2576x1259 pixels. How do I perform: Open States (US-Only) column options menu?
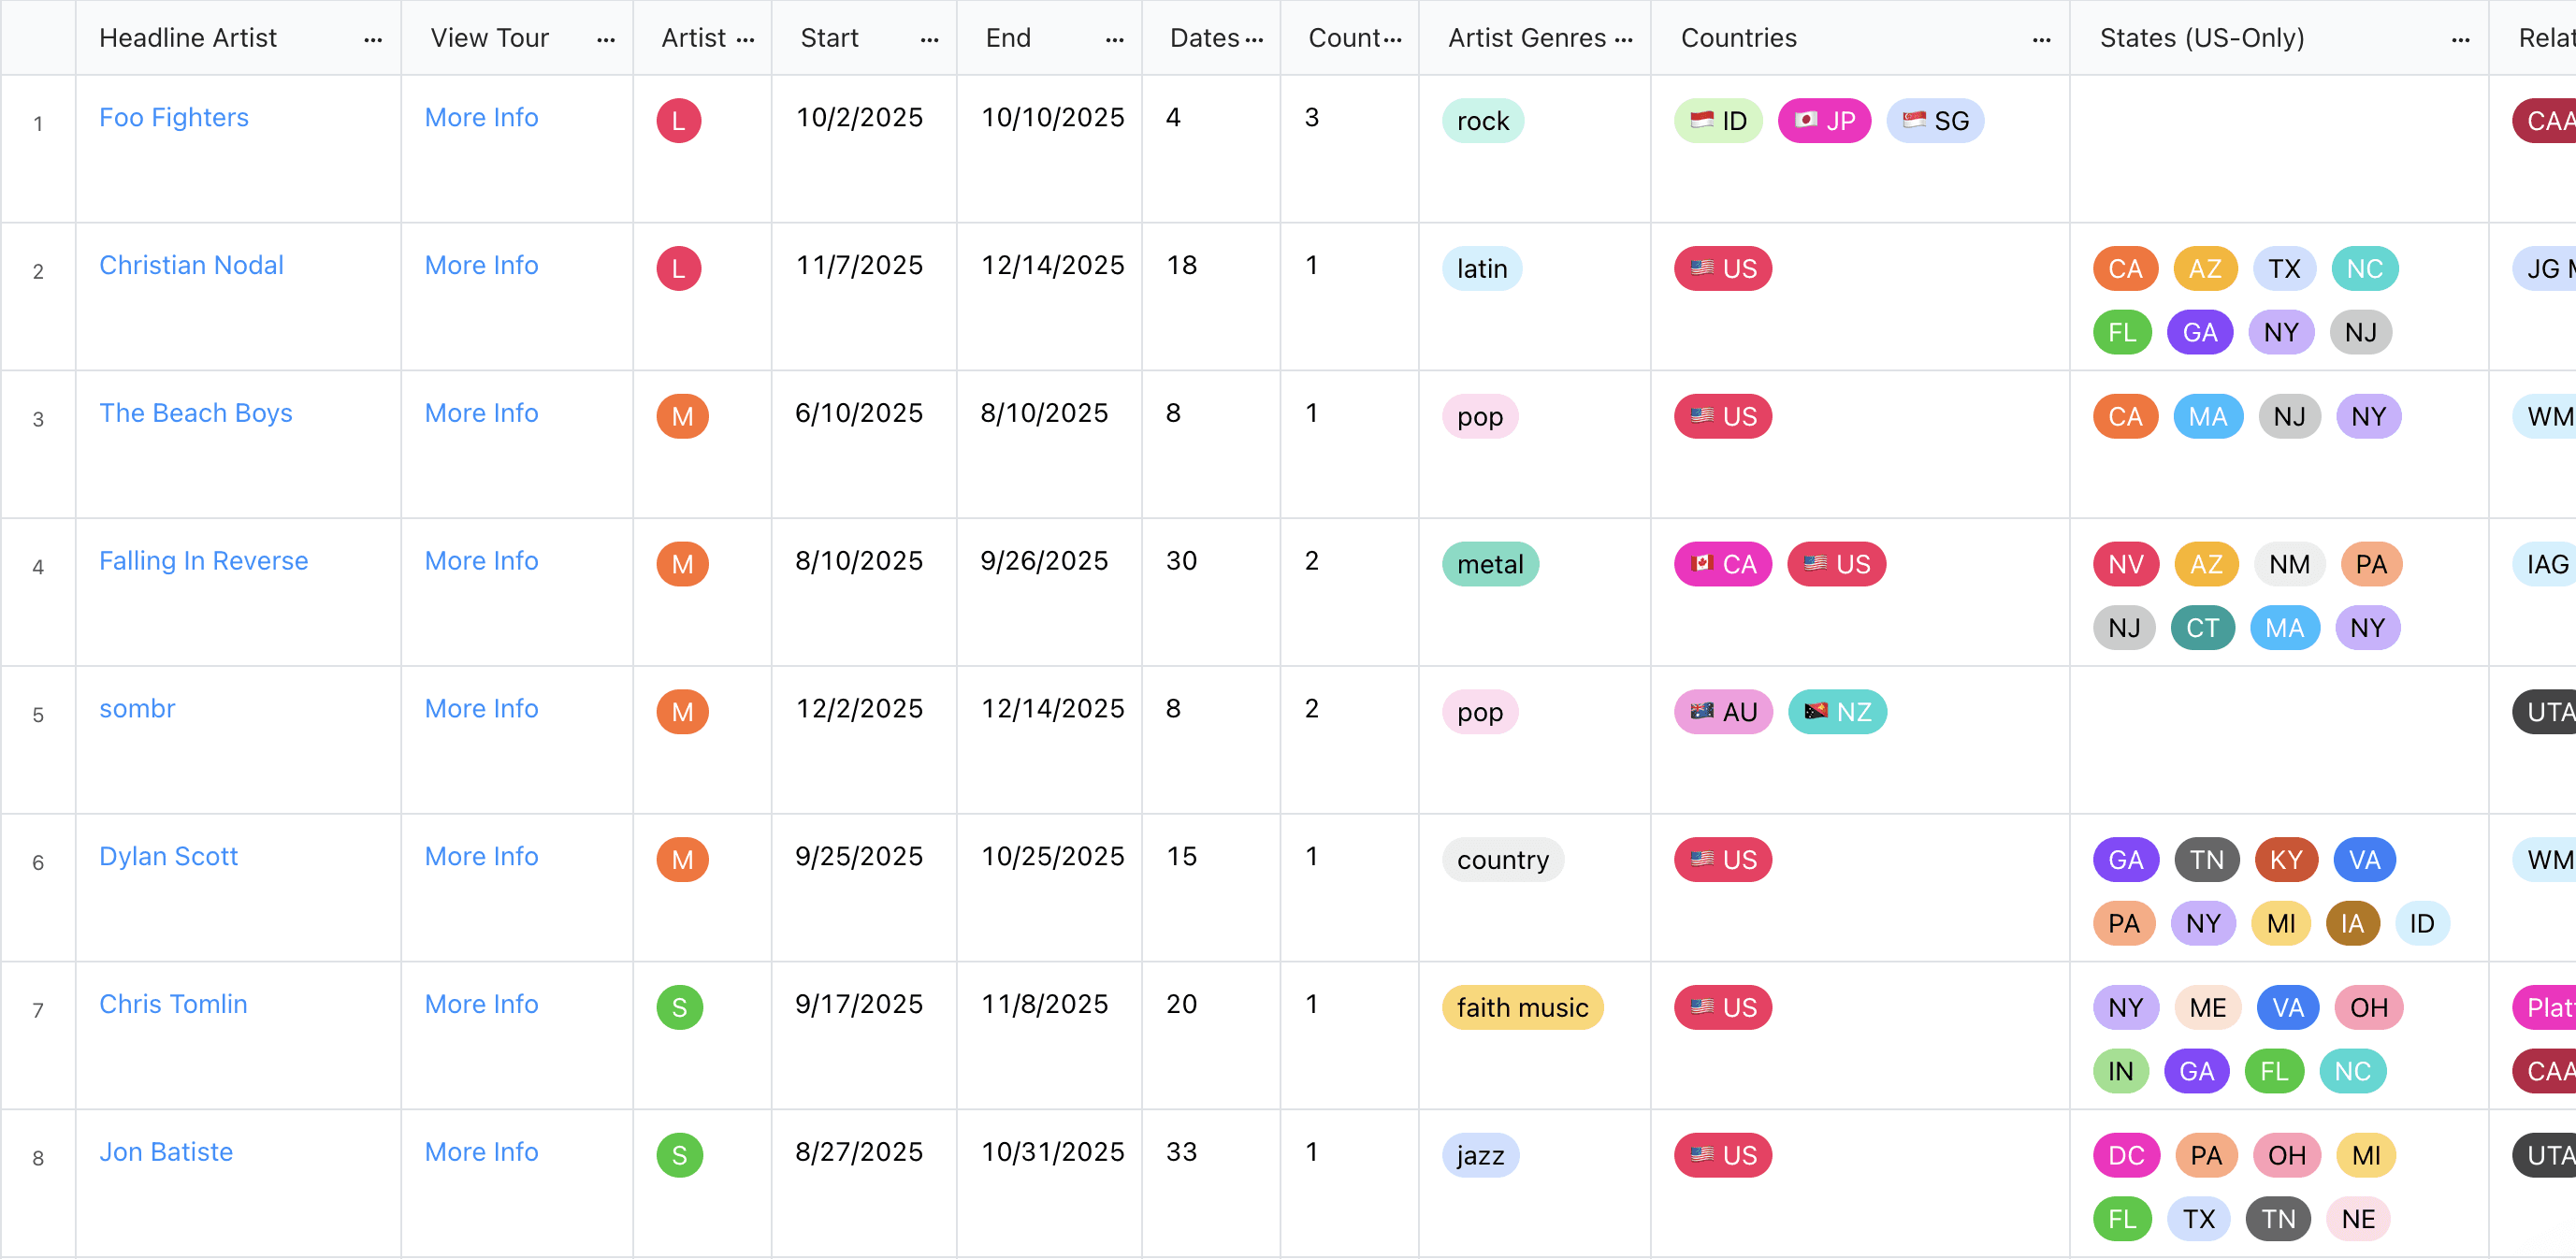[x=2461, y=40]
